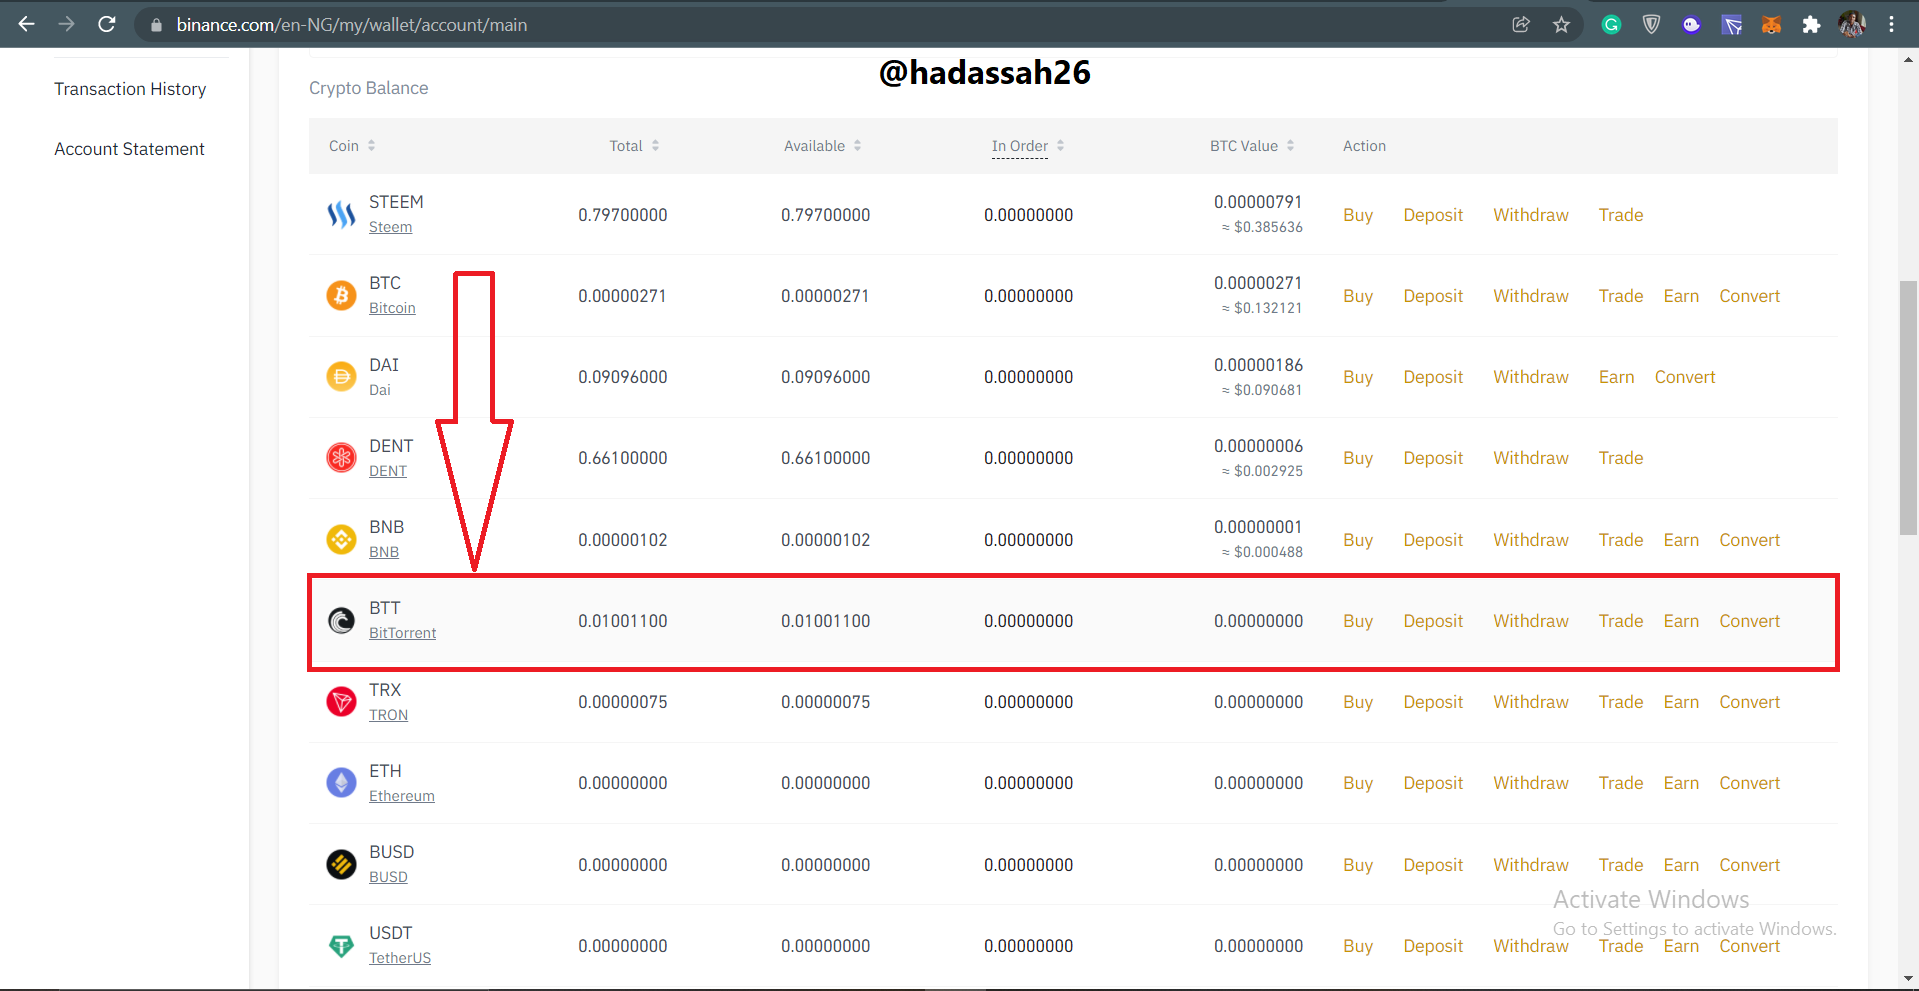
Task: Click Earn in the DAI row
Action: 1616,377
